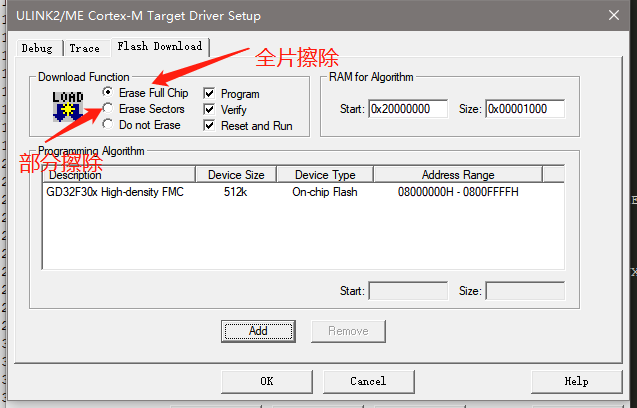Click the Device Size column header
This screenshot has height=408, width=637.
coord(236,175)
